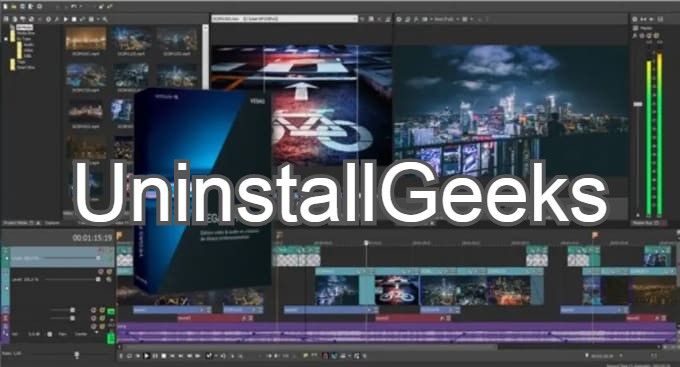Click the Record button in transport bar
The height and width of the screenshot is (367, 680).
pos(121,356)
